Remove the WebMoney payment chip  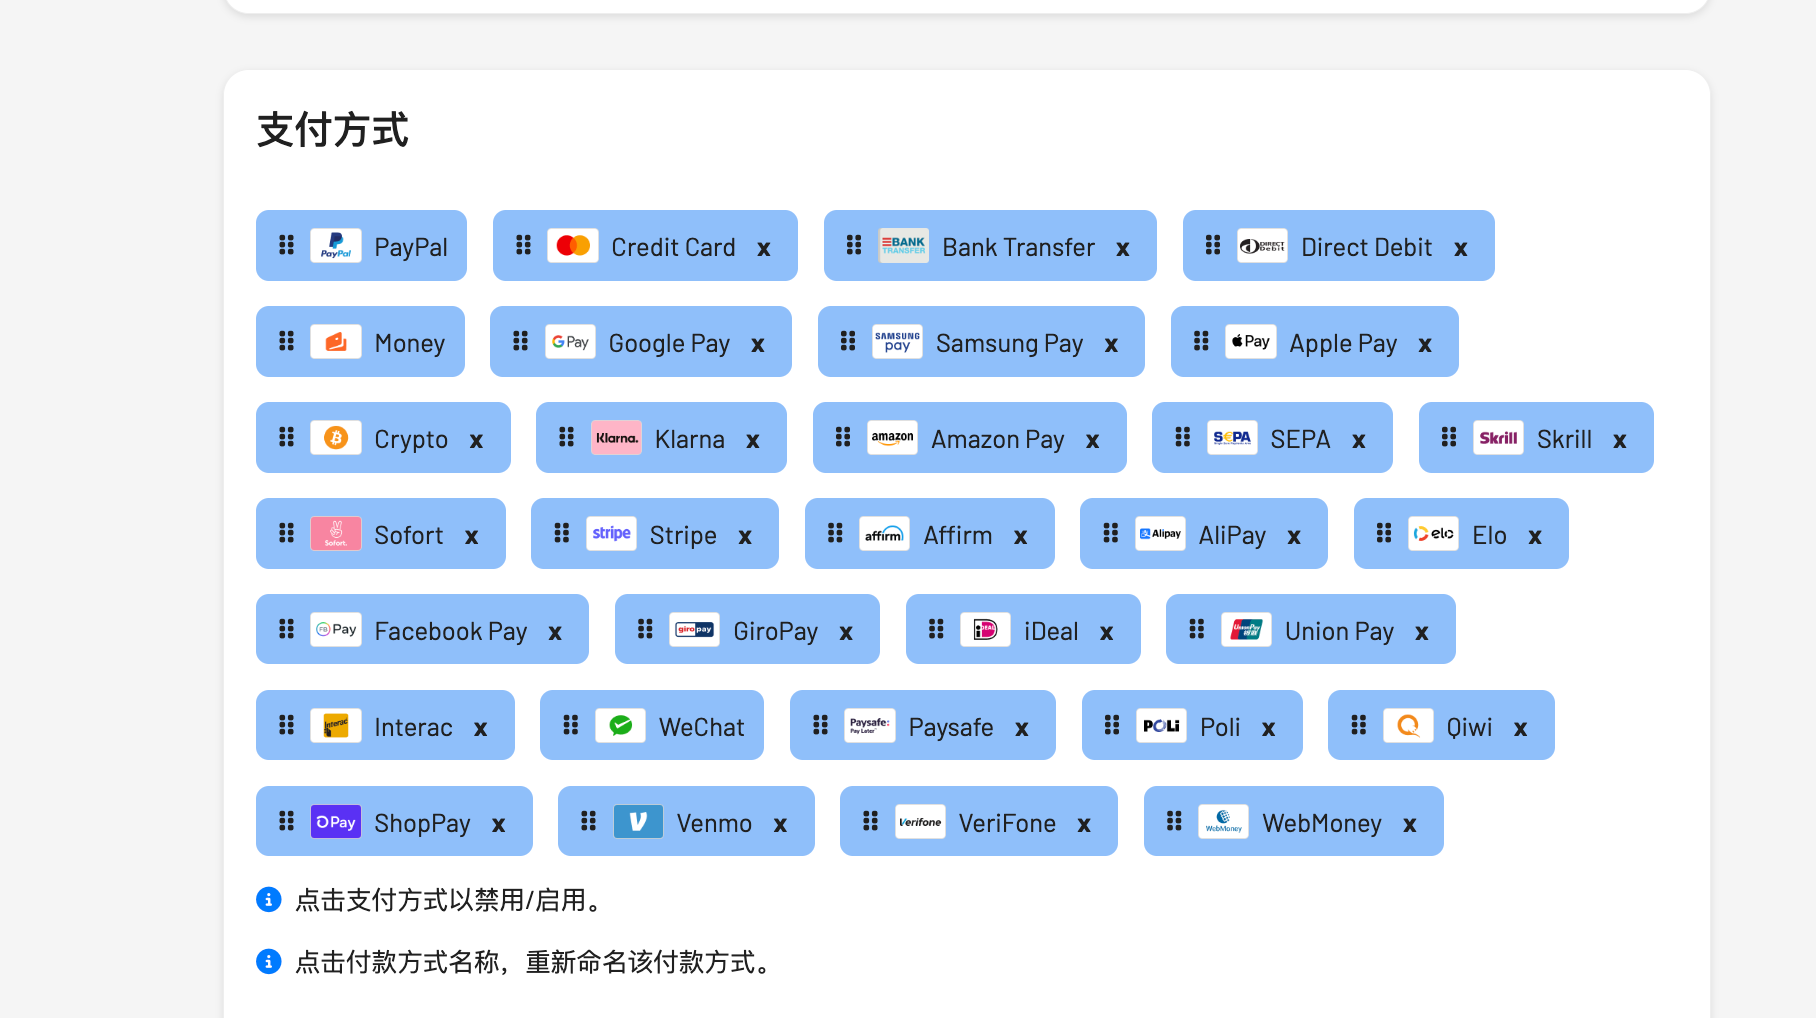1410,825
